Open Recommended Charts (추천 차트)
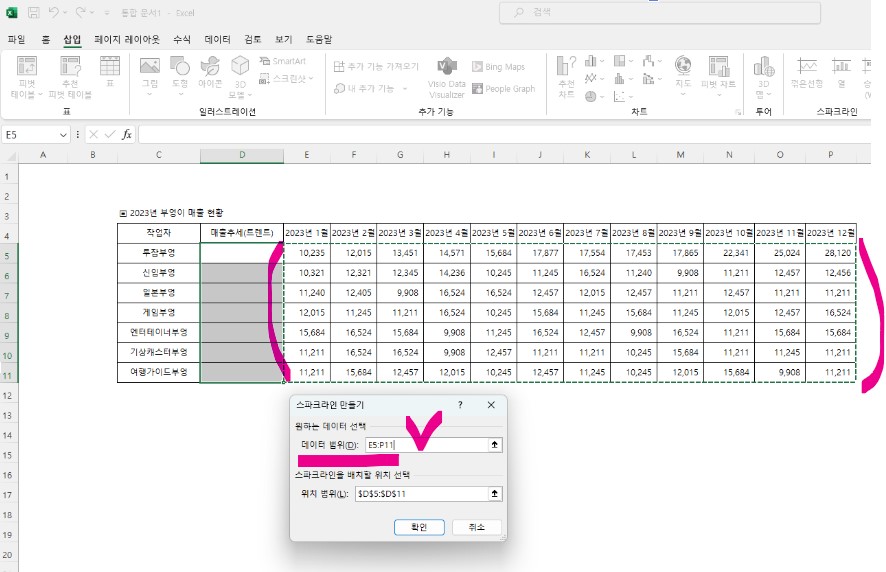 566,77
